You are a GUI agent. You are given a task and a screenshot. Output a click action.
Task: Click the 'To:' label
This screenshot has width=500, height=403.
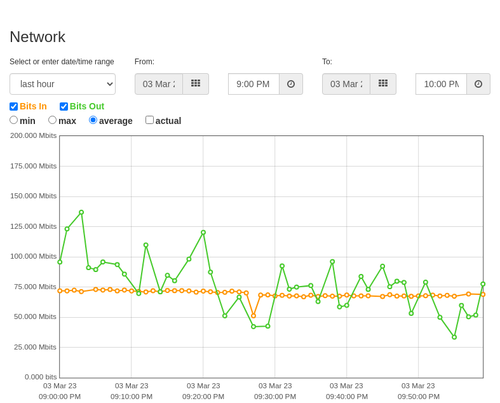point(327,62)
